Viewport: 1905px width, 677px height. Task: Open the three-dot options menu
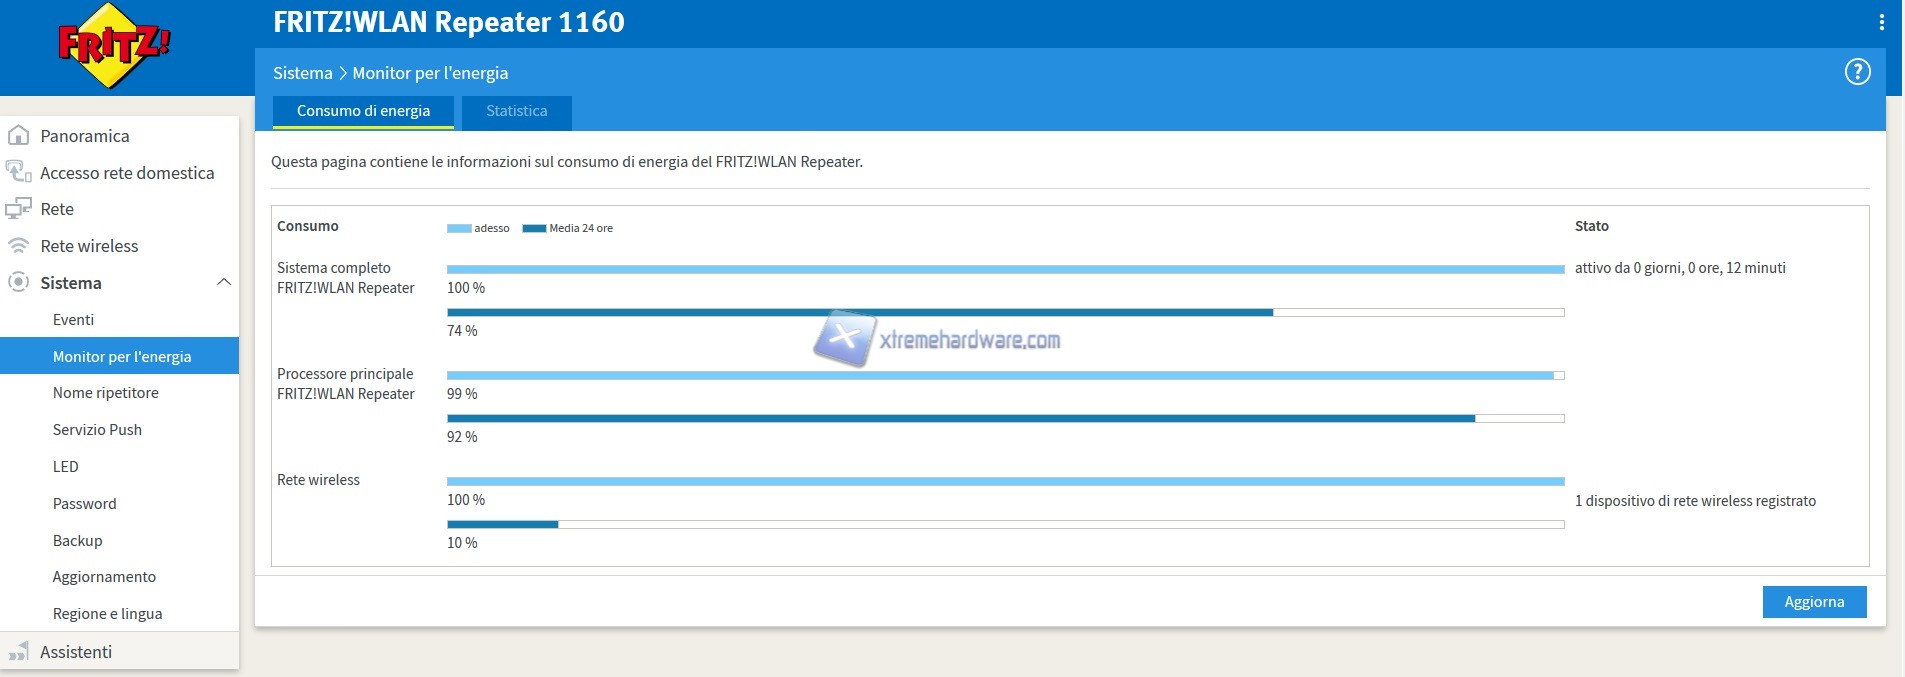(1881, 22)
